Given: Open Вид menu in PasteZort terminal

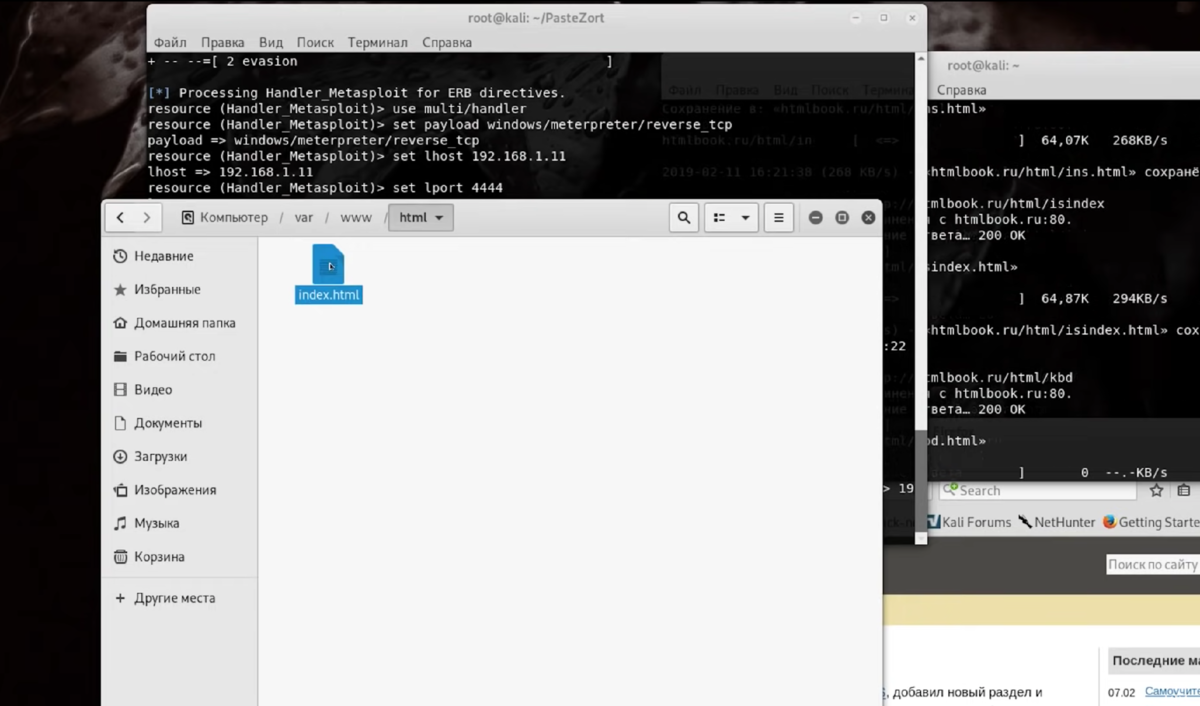Looking at the screenshot, I should (x=270, y=43).
